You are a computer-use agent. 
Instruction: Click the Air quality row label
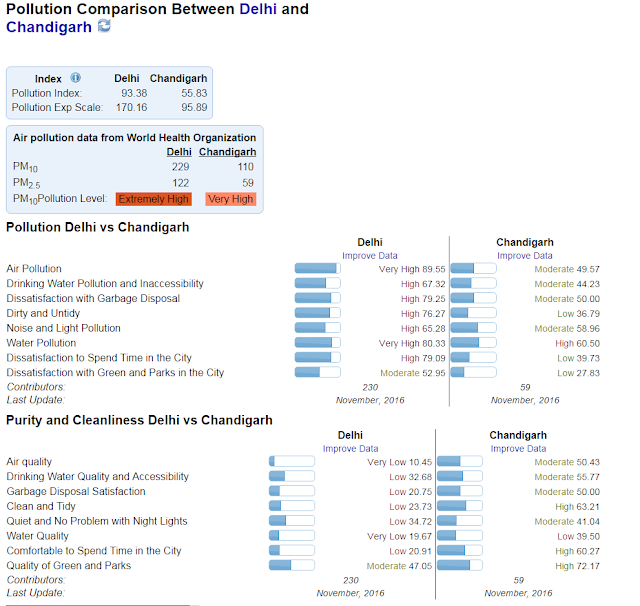pos(29,462)
